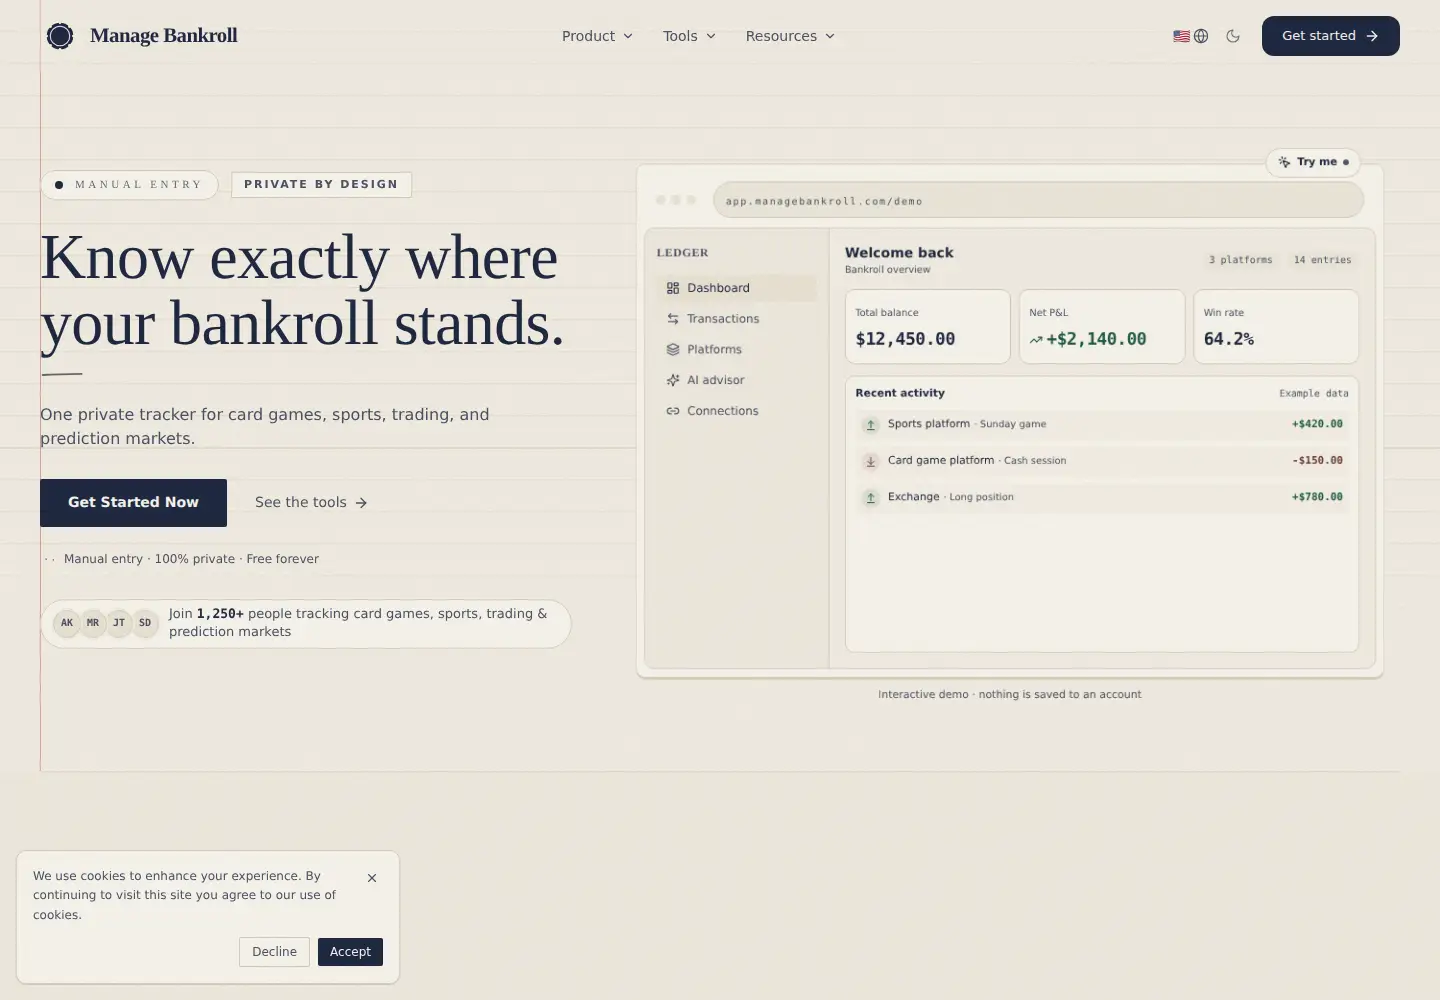Click the Try me badge
Viewport: 1440px width, 1000px height.
point(1313,162)
